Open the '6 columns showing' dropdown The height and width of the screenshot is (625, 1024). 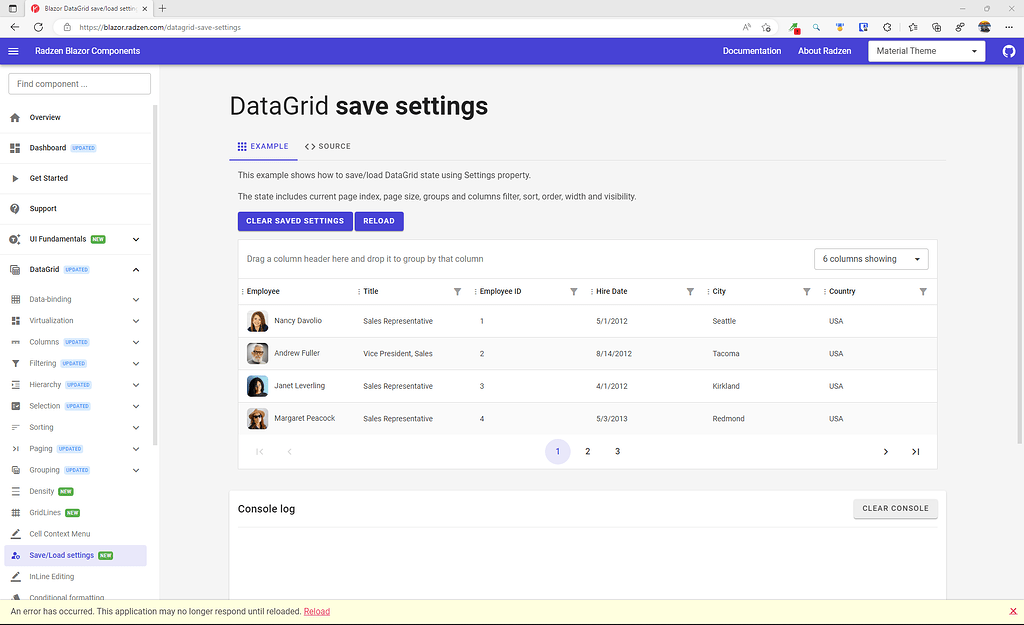point(870,258)
